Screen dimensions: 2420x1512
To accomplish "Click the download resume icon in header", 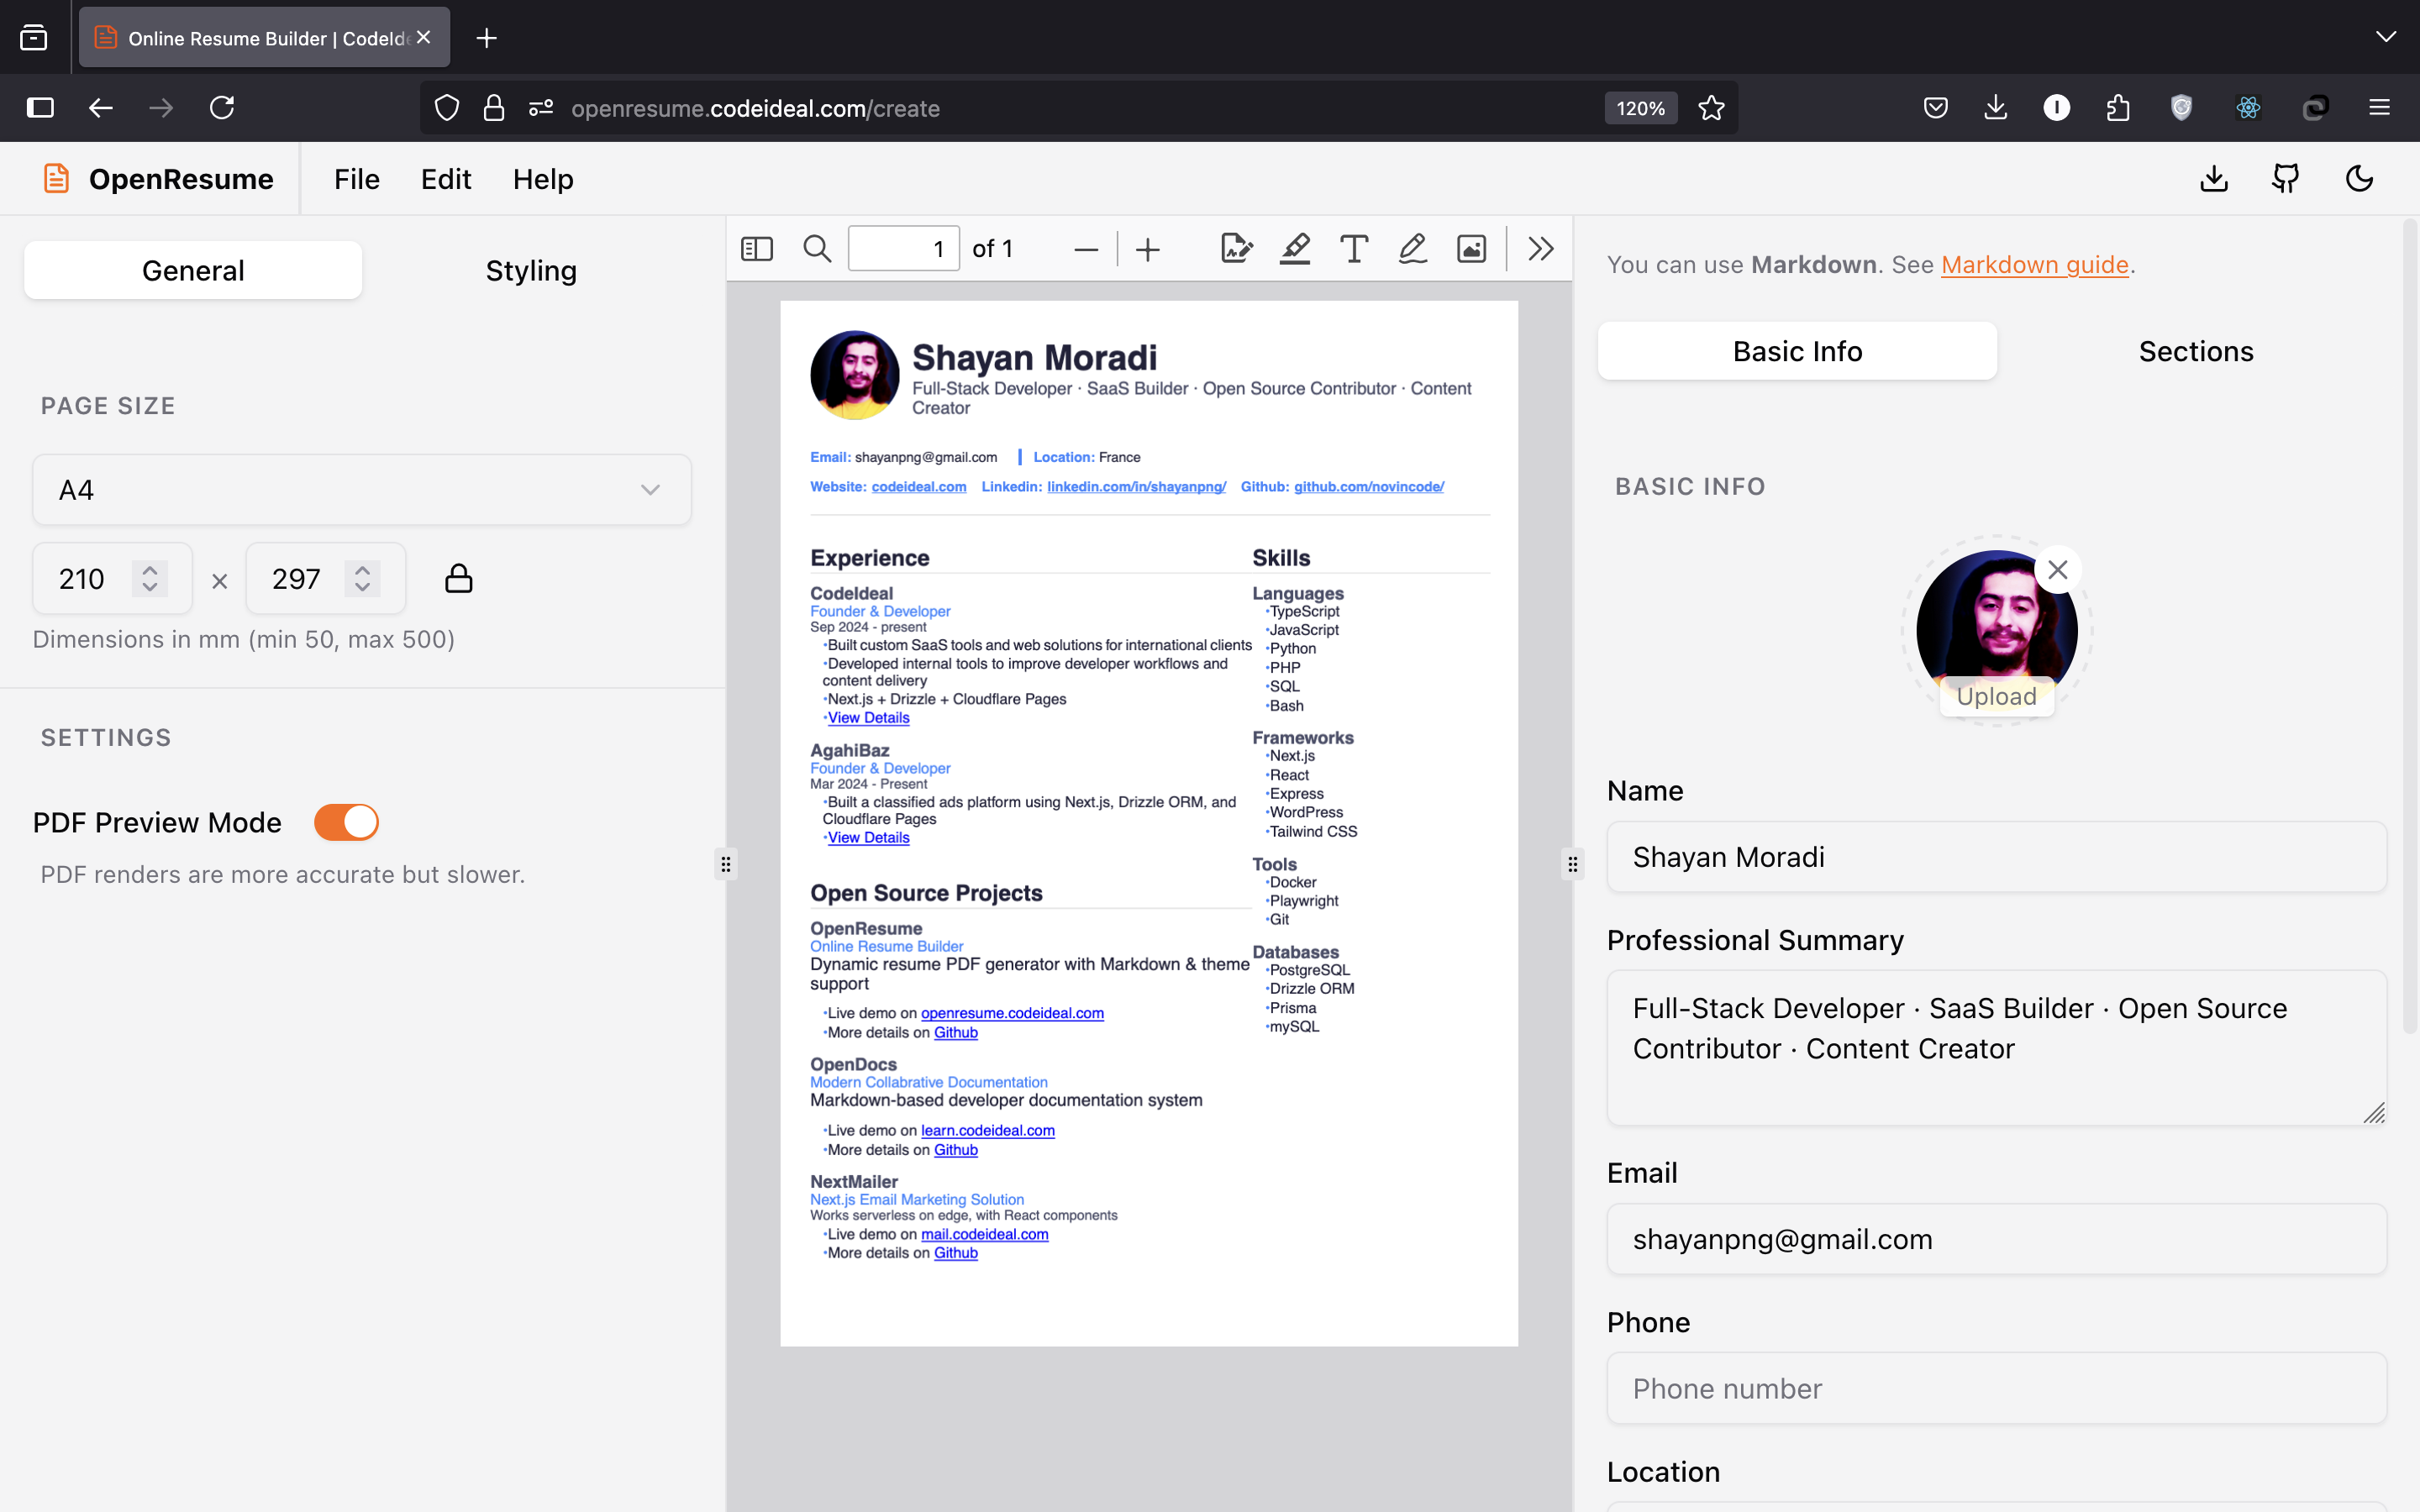I will coord(2214,179).
